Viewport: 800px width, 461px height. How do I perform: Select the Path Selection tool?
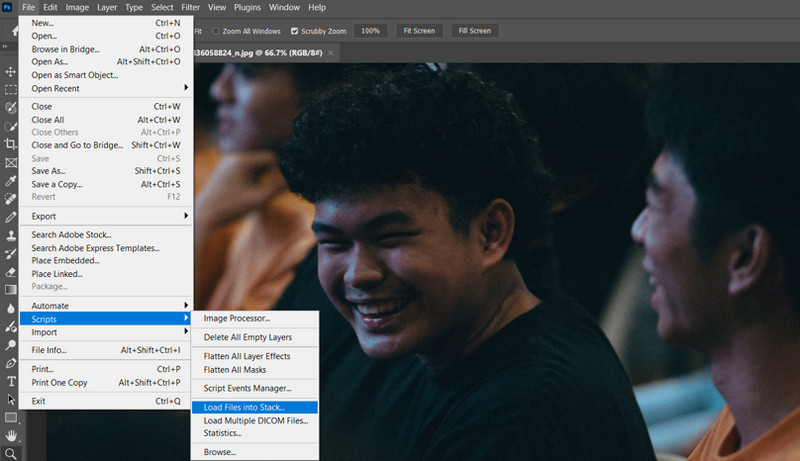tap(11, 399)
